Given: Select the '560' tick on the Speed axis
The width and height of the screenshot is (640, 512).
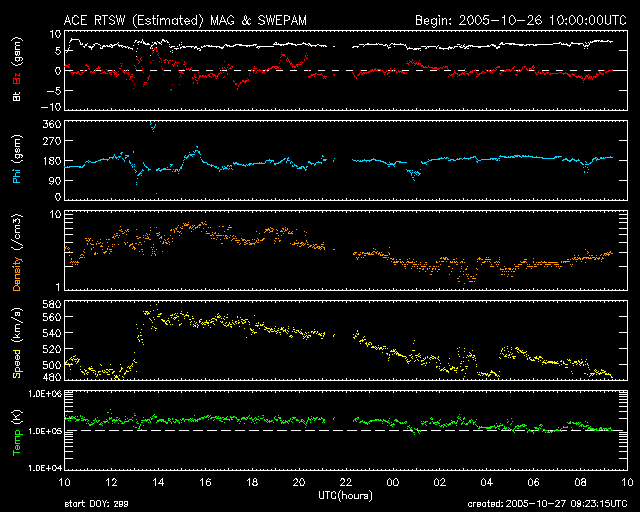Looking at the screenshot, I should pyautogui.click(x=52, y=317).
